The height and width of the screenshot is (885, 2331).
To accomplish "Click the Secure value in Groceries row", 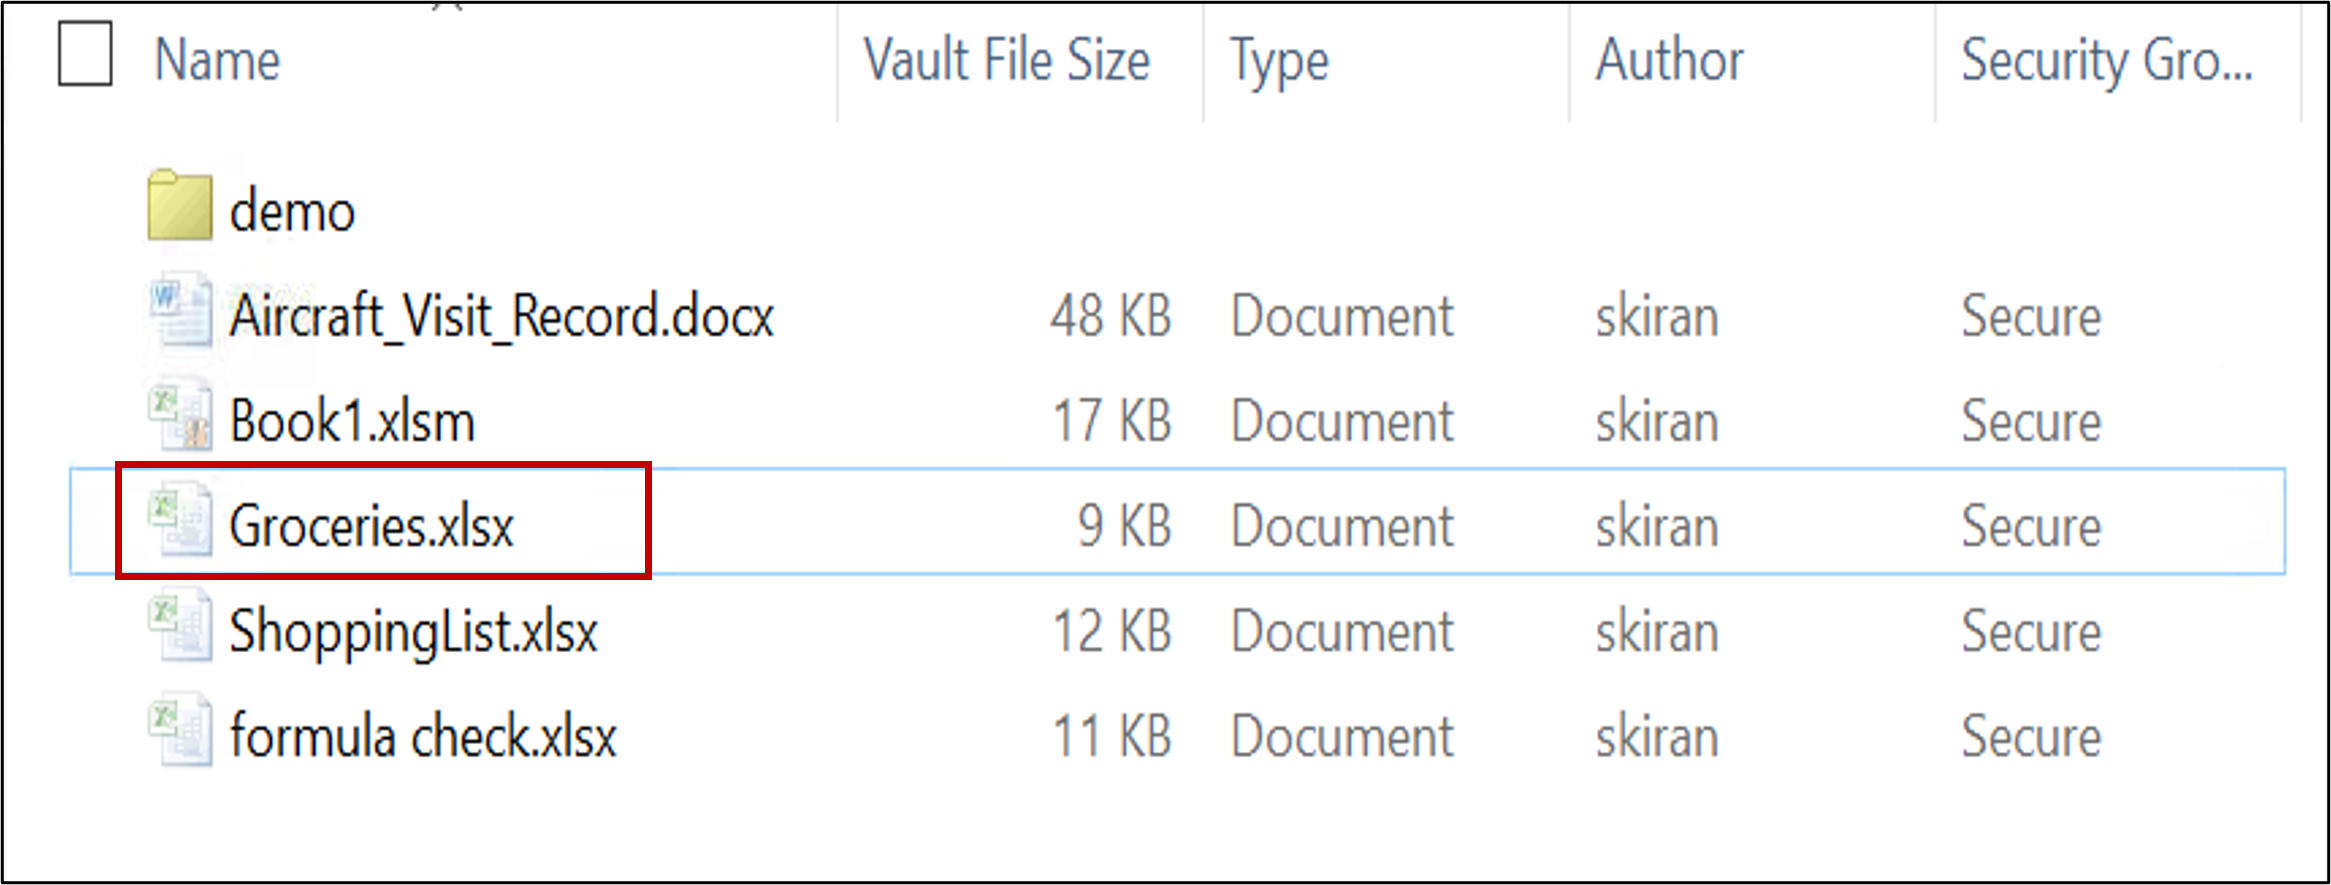I will tap(2031, 527).
